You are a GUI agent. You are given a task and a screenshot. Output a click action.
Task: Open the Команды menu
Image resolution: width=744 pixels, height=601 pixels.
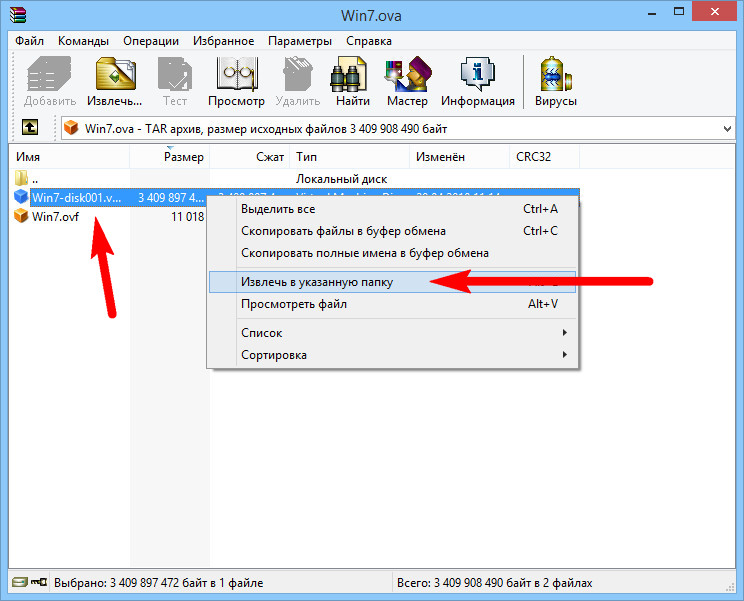(x=83, y=41)
